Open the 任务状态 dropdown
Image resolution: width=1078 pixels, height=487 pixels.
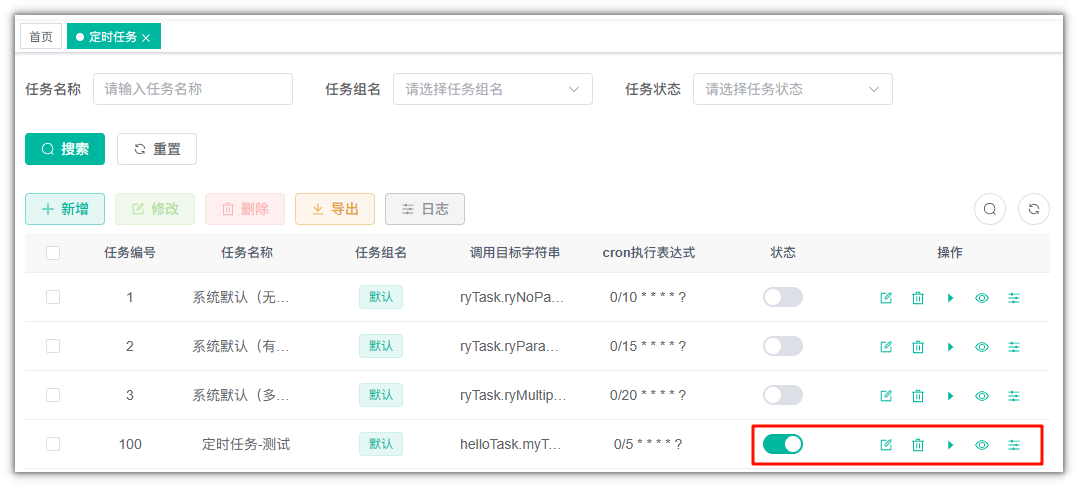(x=793, y=89)
